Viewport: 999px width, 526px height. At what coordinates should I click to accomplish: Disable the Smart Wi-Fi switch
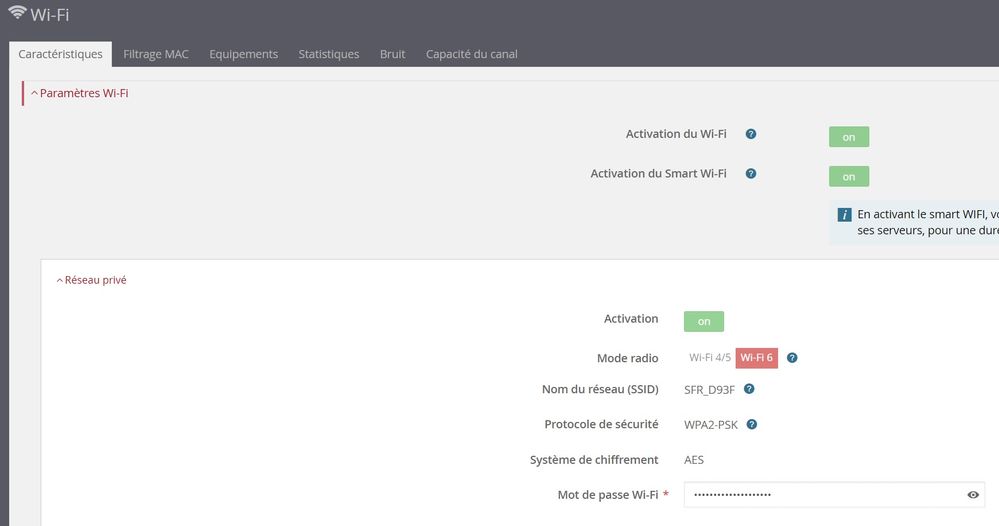pos(848,176)
